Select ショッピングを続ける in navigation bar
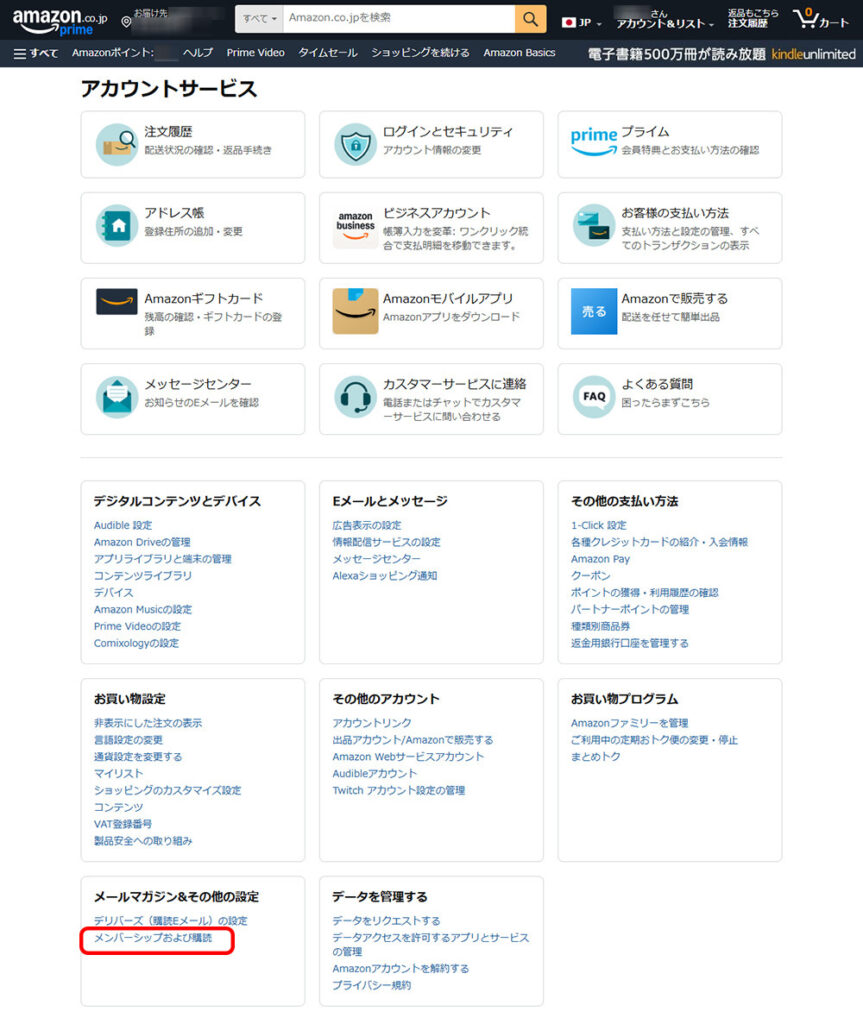This screenshot has width=863, height=1024. (420, 53)
